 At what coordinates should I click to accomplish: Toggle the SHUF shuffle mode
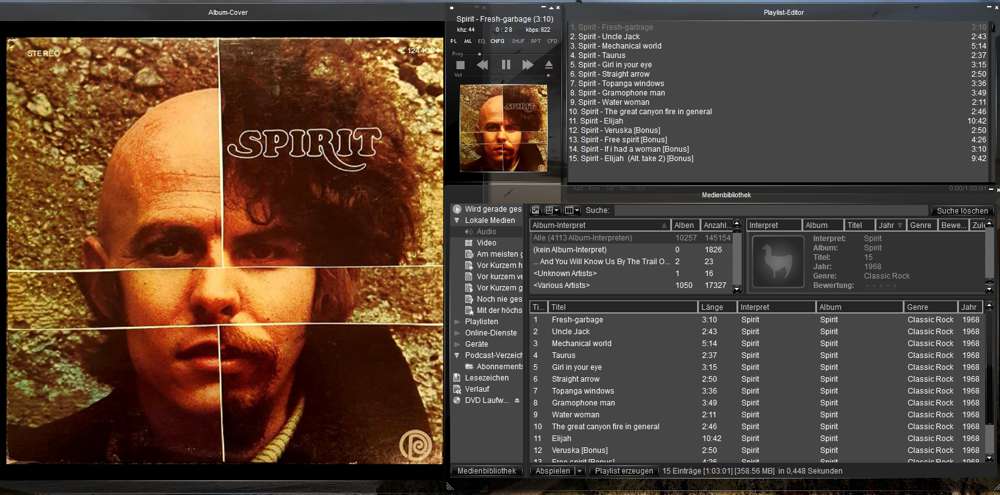(518, 41)
